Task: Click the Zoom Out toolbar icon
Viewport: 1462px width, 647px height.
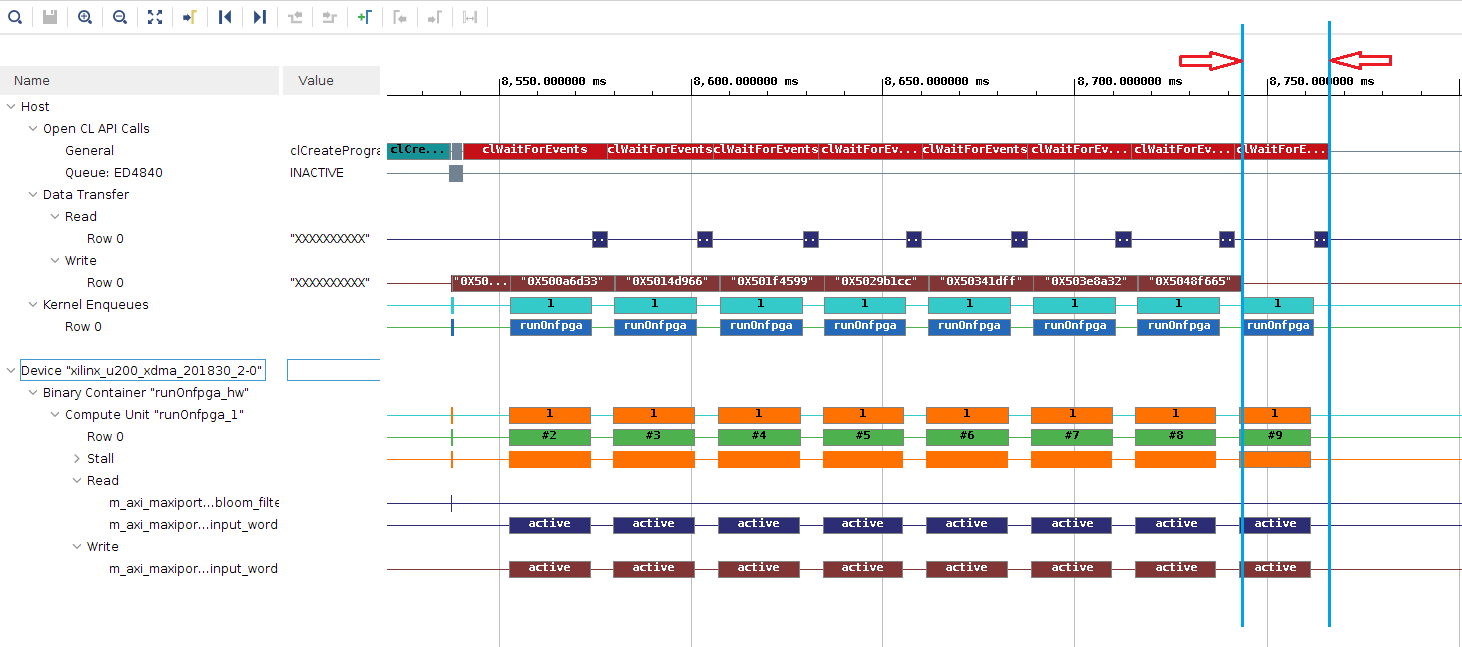Action: (119, 17)
